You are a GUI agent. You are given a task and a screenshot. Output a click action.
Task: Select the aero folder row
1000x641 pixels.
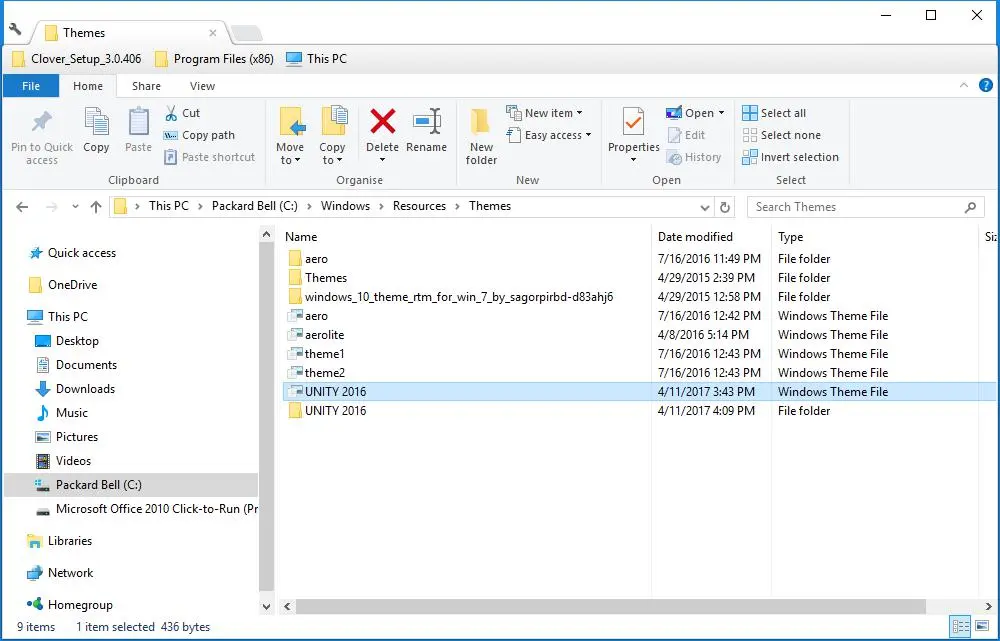pos(638,259)
